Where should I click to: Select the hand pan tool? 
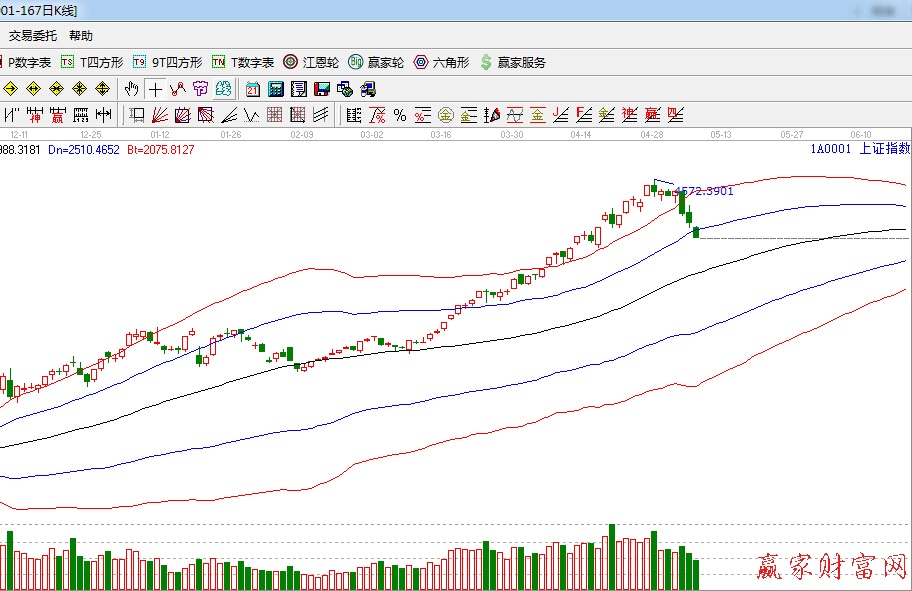(131, 89)
